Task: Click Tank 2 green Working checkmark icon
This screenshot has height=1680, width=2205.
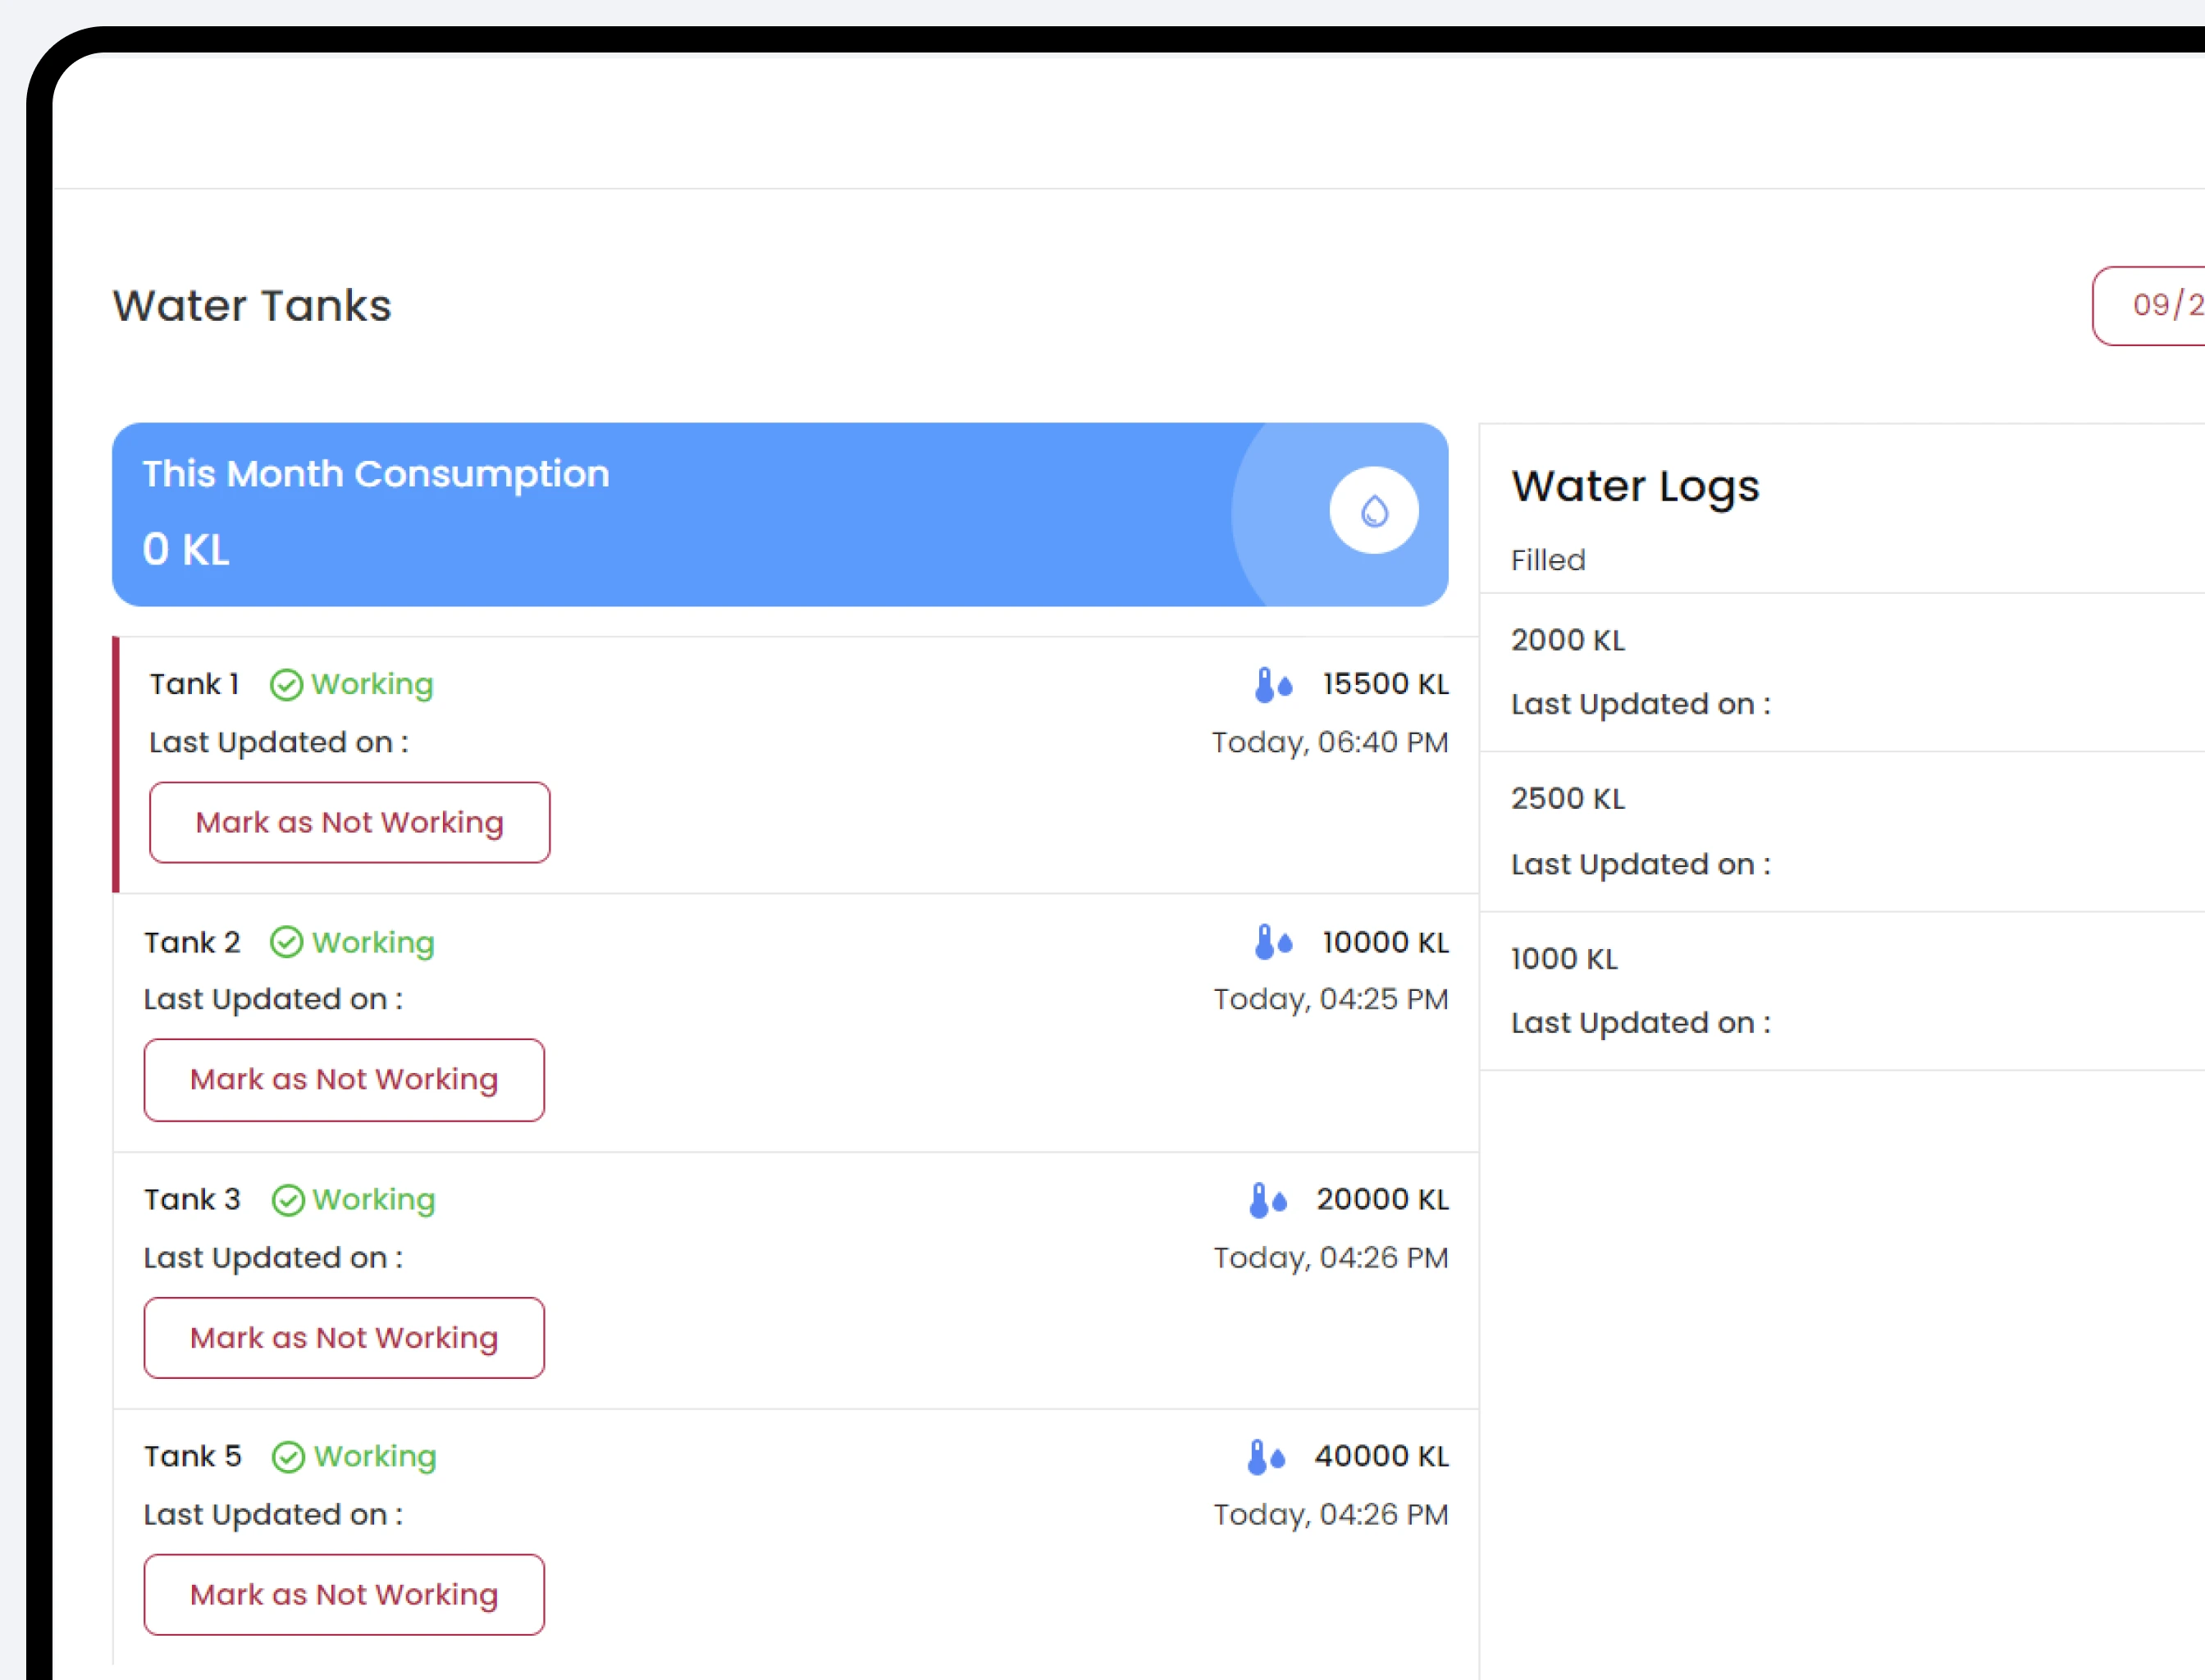Action: [286, 942]
